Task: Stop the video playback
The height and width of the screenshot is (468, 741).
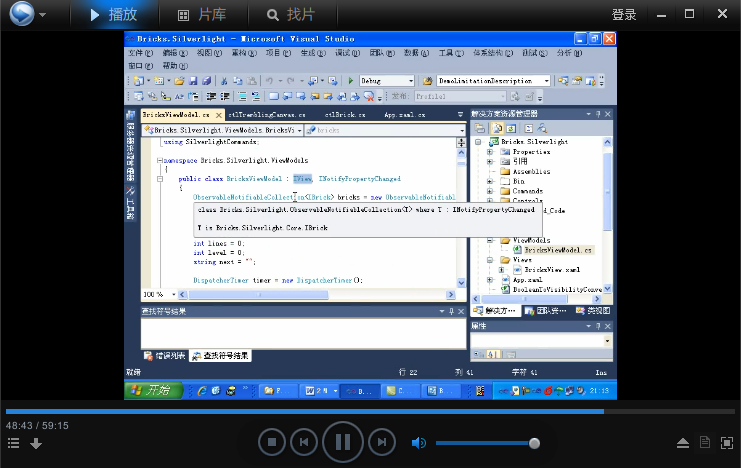Action: (272, 441)
